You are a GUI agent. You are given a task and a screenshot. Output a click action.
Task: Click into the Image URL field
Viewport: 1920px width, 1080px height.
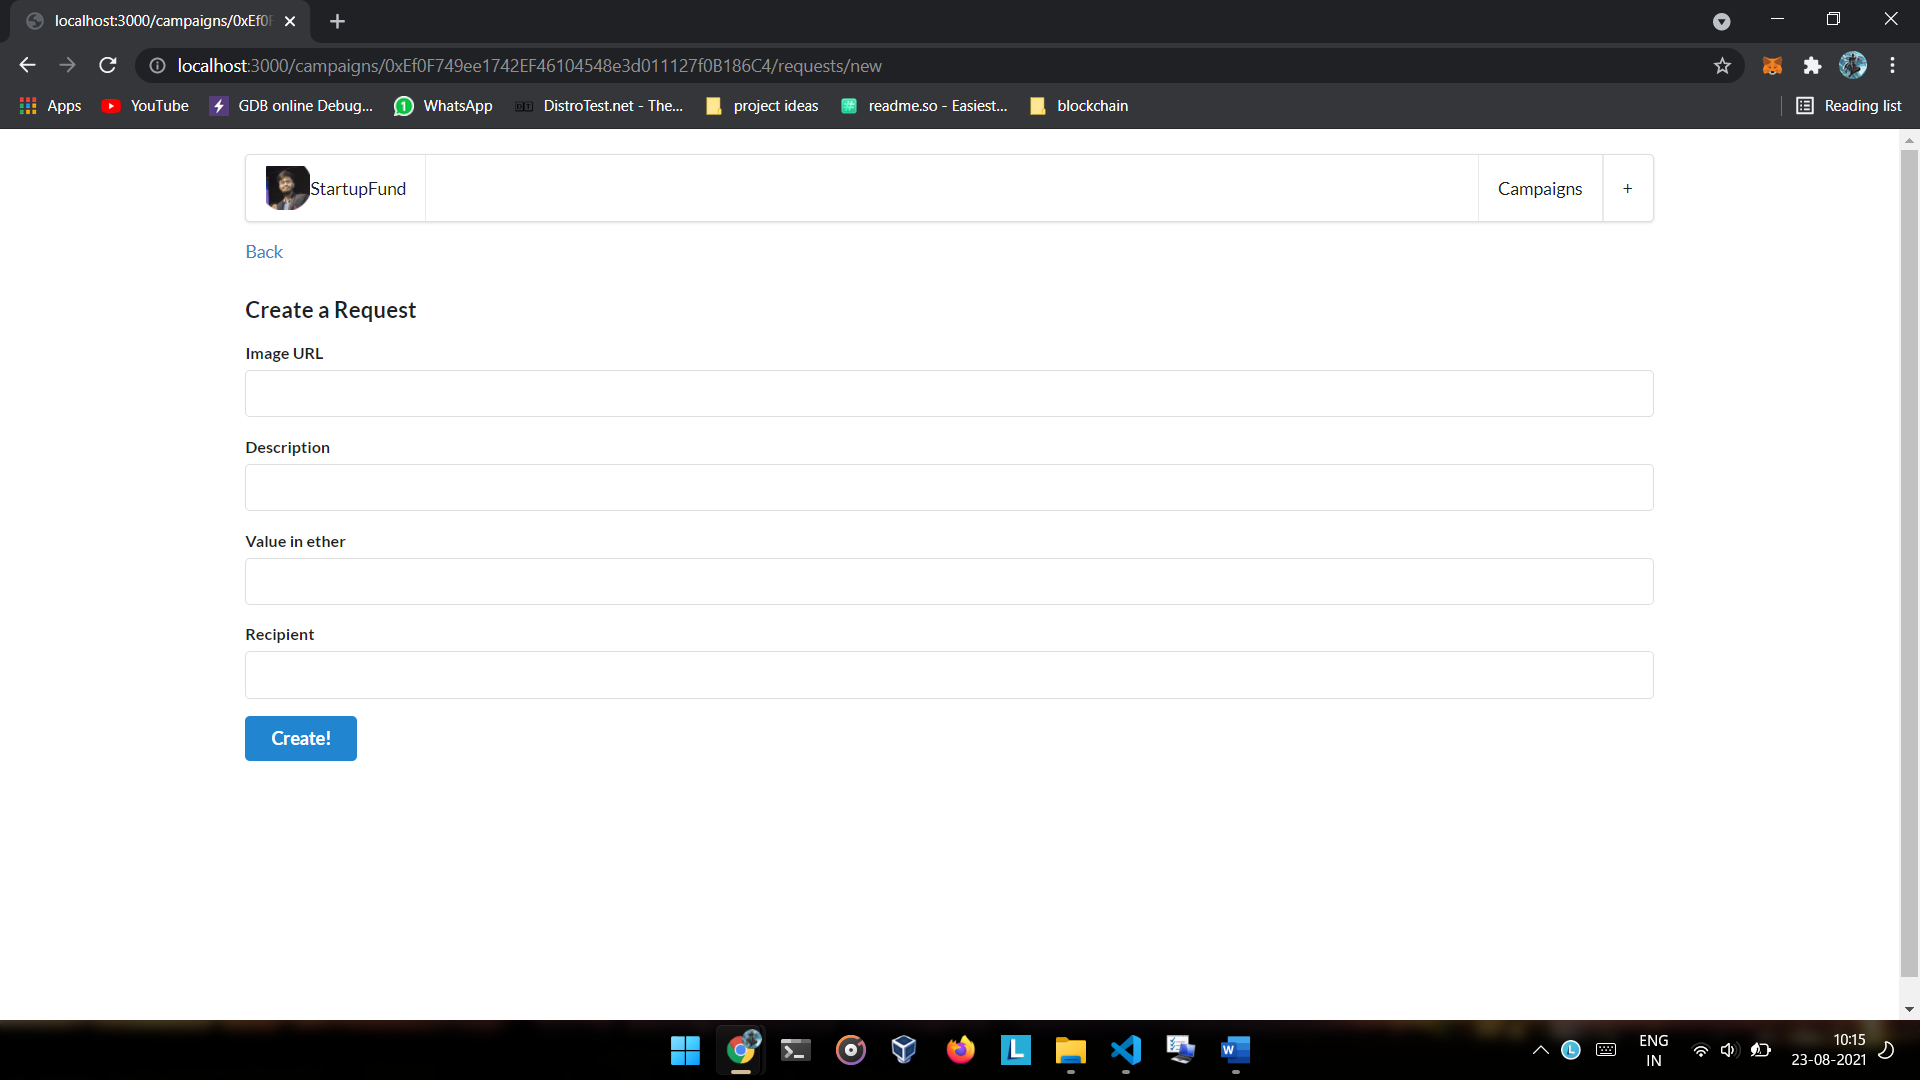tap(948, 394)
